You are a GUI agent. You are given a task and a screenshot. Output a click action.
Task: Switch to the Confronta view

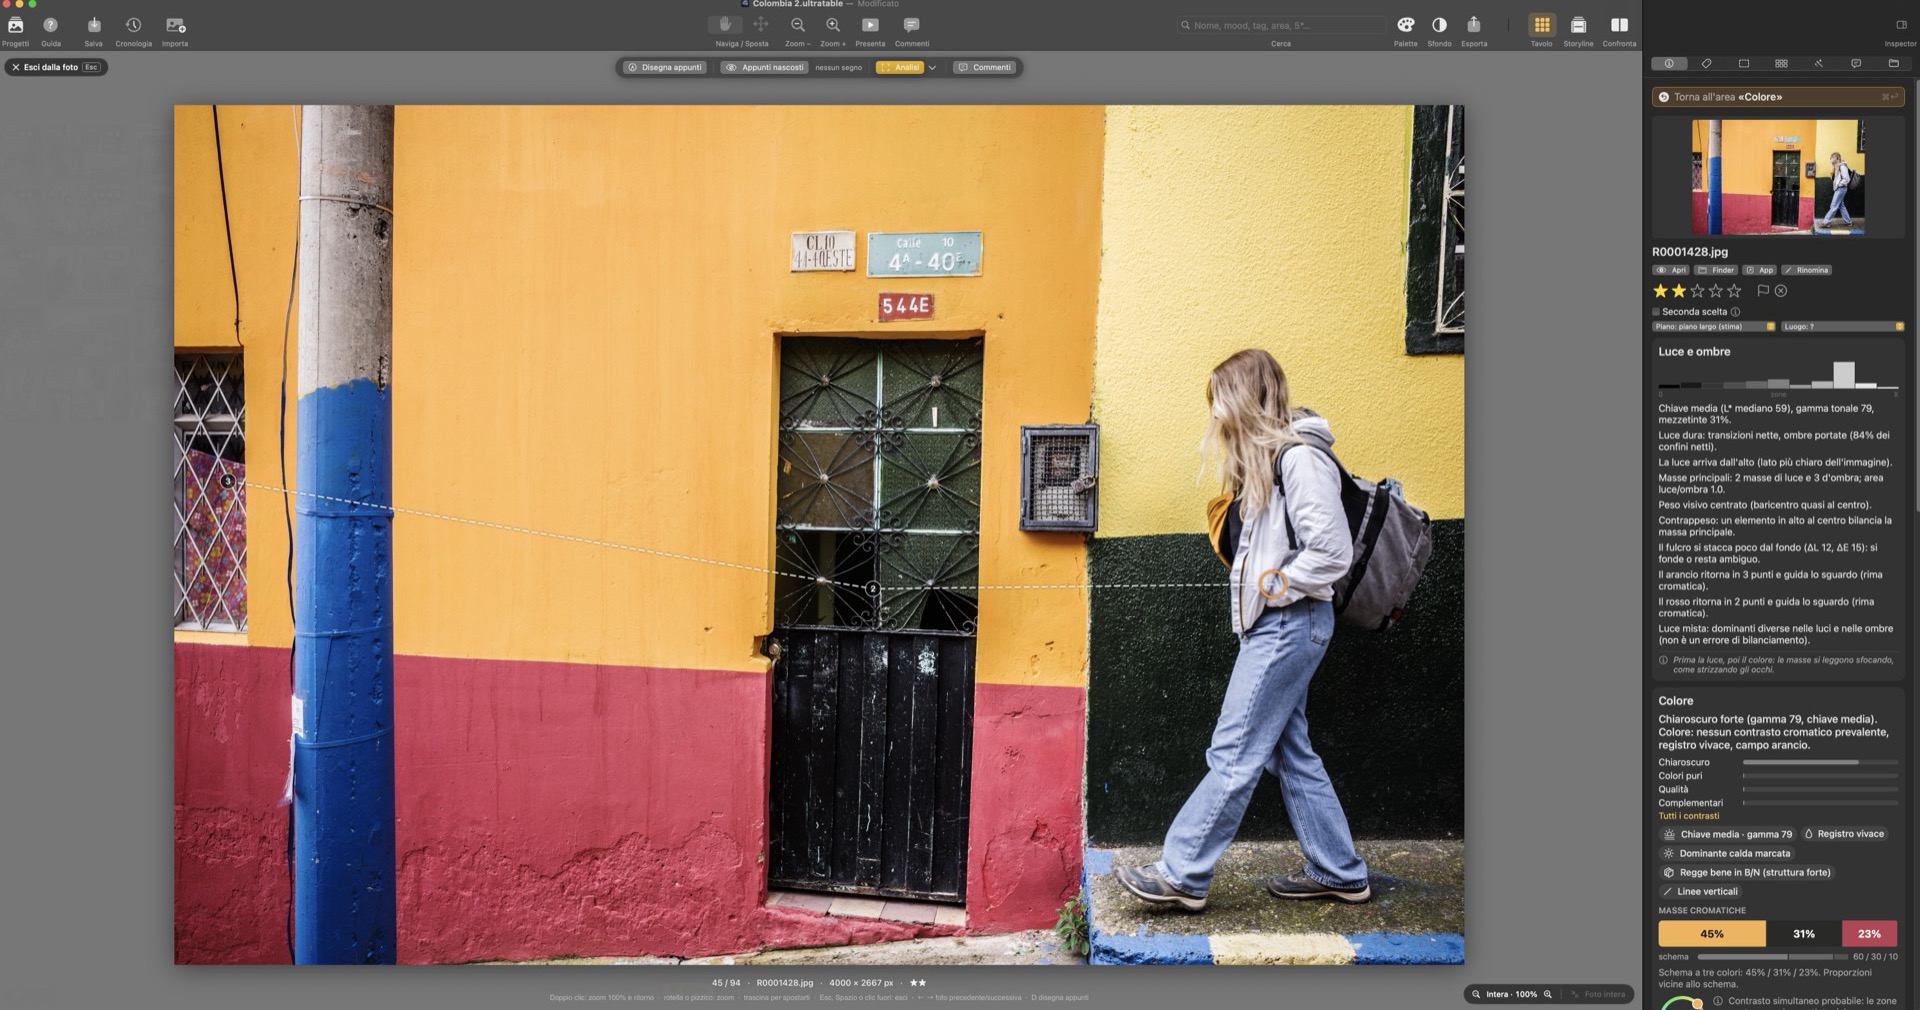pyautogui.click(x=1619, y=26)
